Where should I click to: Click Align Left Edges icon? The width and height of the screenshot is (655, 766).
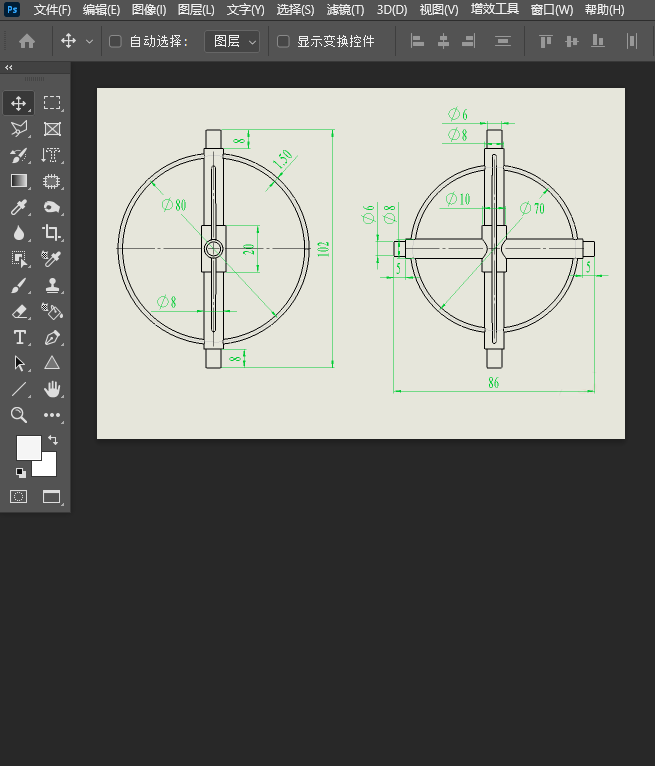click(417, 41)
